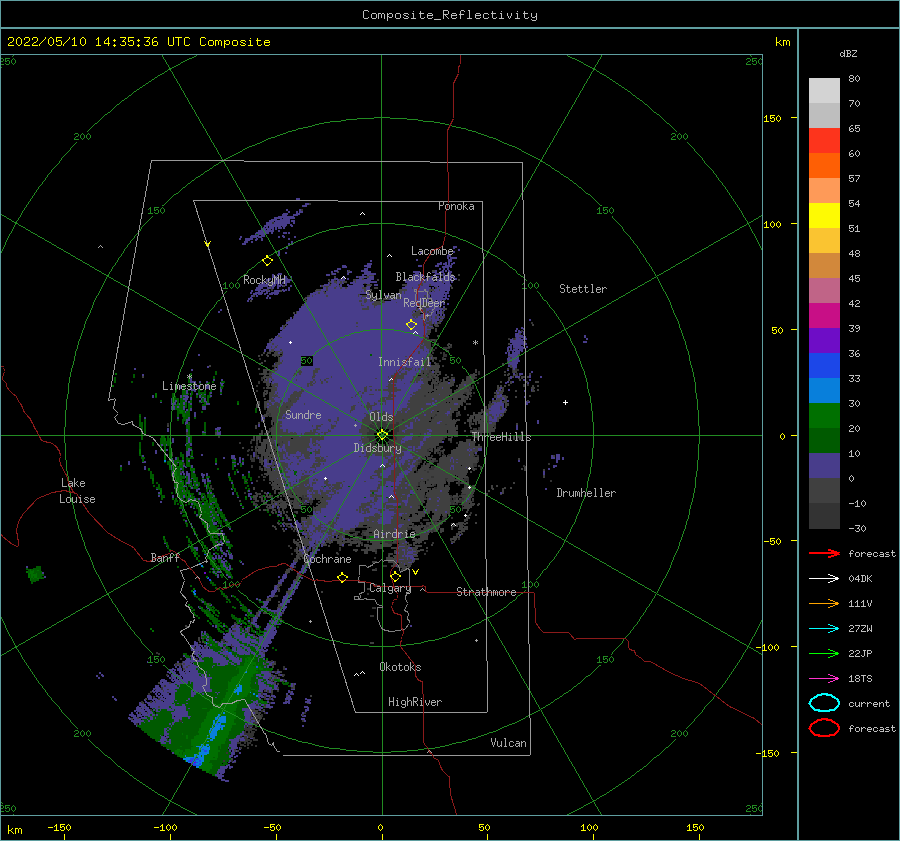900x841 pixels.
Task: Click the cyan current ellipse icon
Action: point(824,703)
